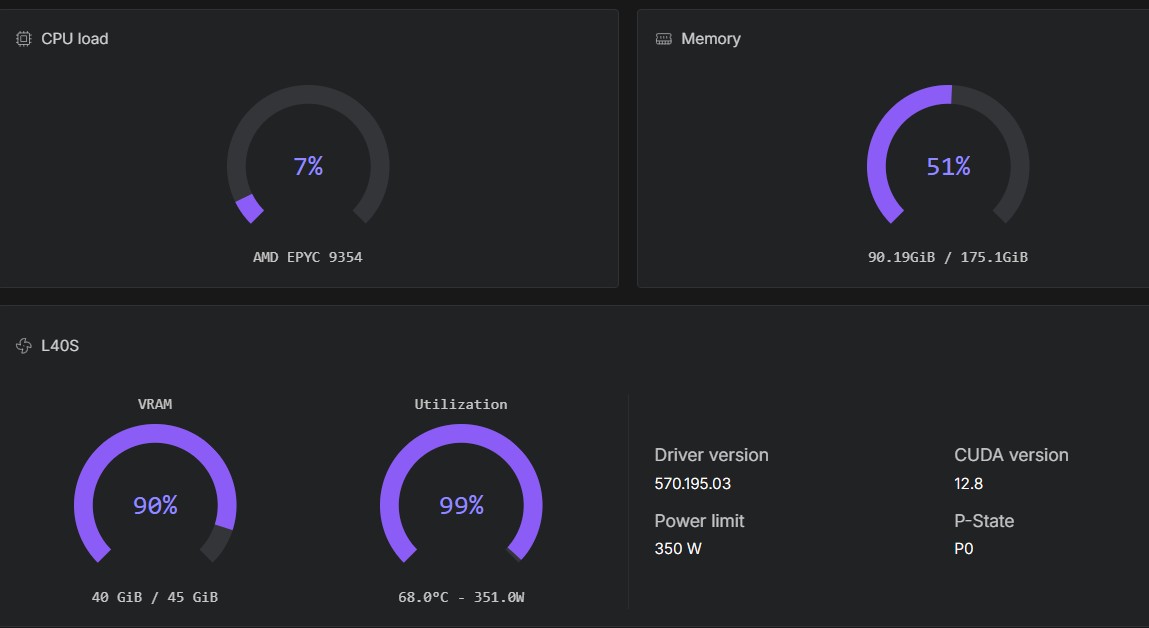Click the 40 GiB / 45 GiB text
Image resolution: width=1149 pixels, height=628 pixels.
[155, 597]
